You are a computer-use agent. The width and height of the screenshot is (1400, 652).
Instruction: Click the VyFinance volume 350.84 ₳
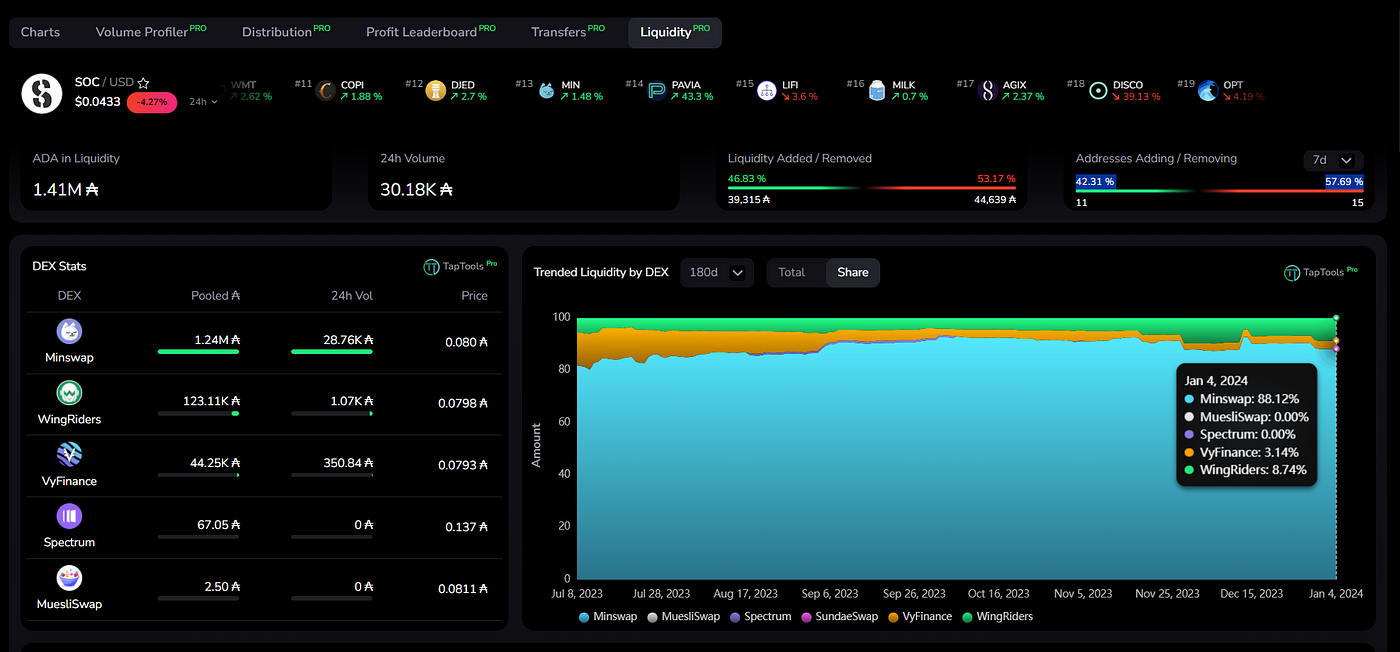coord(349,463)
